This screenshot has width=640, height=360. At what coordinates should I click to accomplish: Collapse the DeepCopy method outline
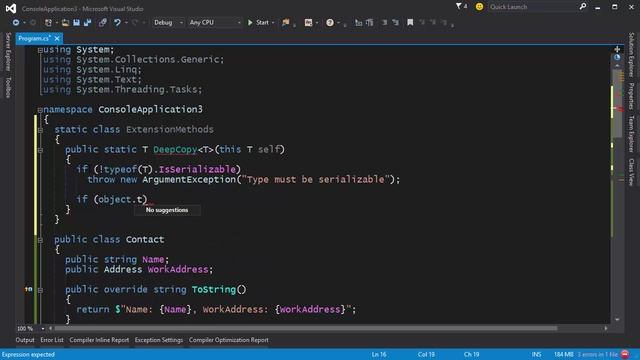point(40,150)
